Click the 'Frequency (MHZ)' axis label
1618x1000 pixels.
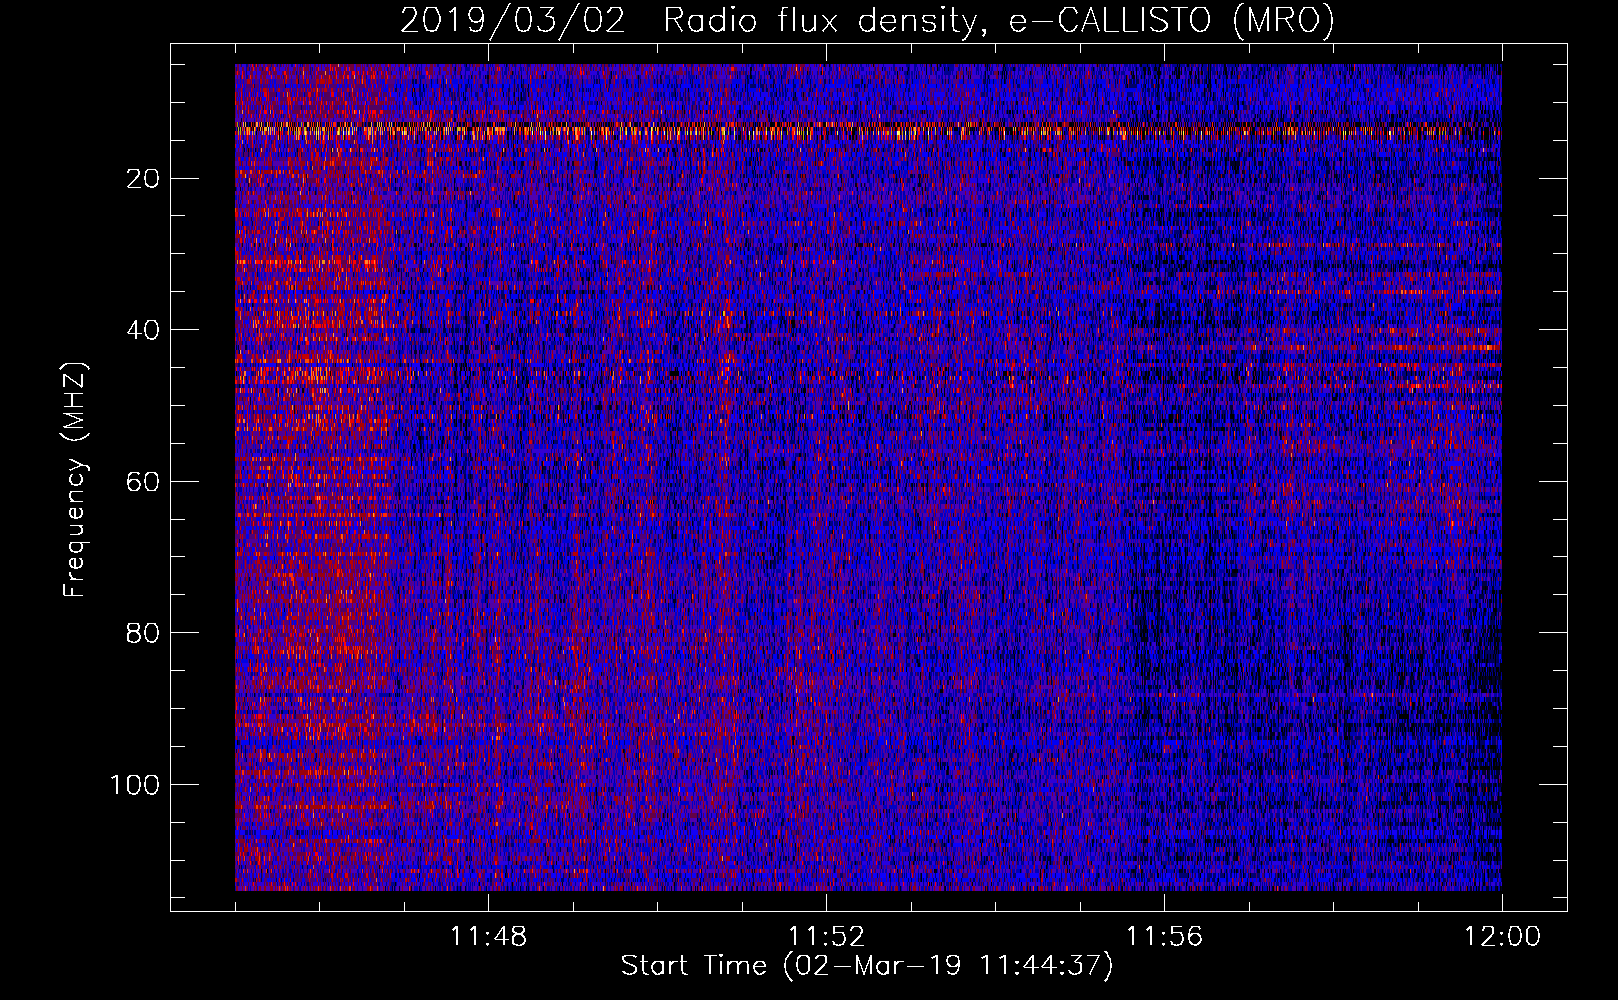(x=75, y=480)
